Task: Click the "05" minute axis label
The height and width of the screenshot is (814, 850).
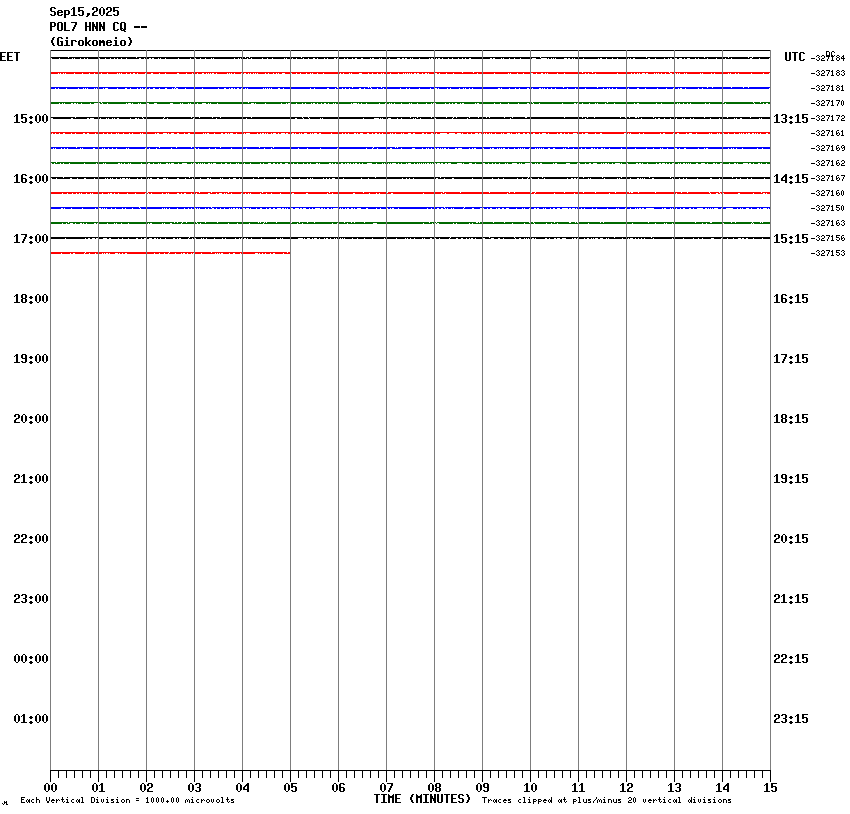Action: pyautogui.click(x=290, y=788)
